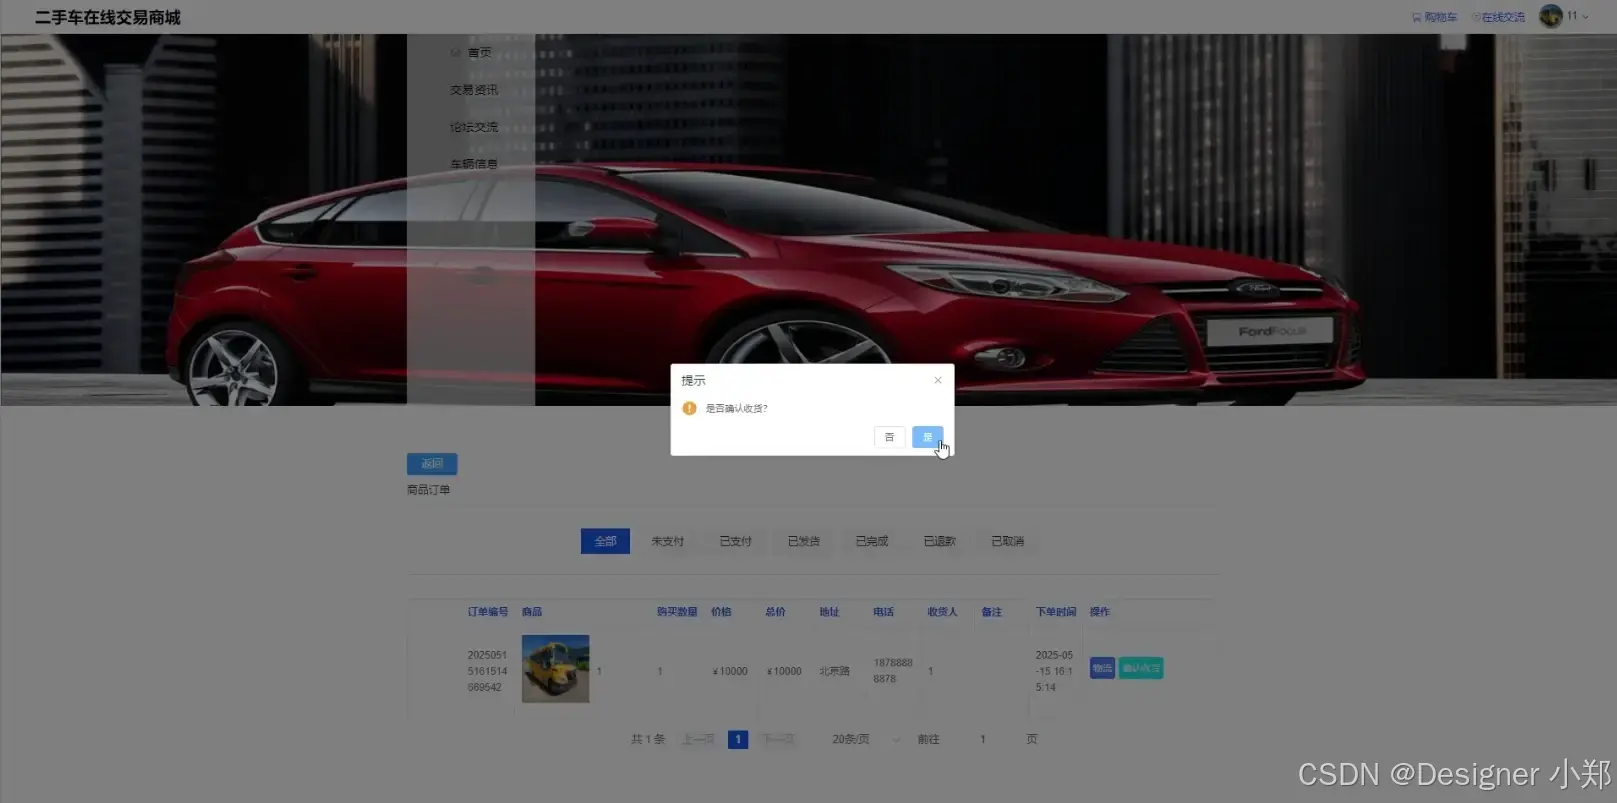Select the 已取消 order filter tab
The width and height of the screenshot is (1617, 803).
[1008, 541]
